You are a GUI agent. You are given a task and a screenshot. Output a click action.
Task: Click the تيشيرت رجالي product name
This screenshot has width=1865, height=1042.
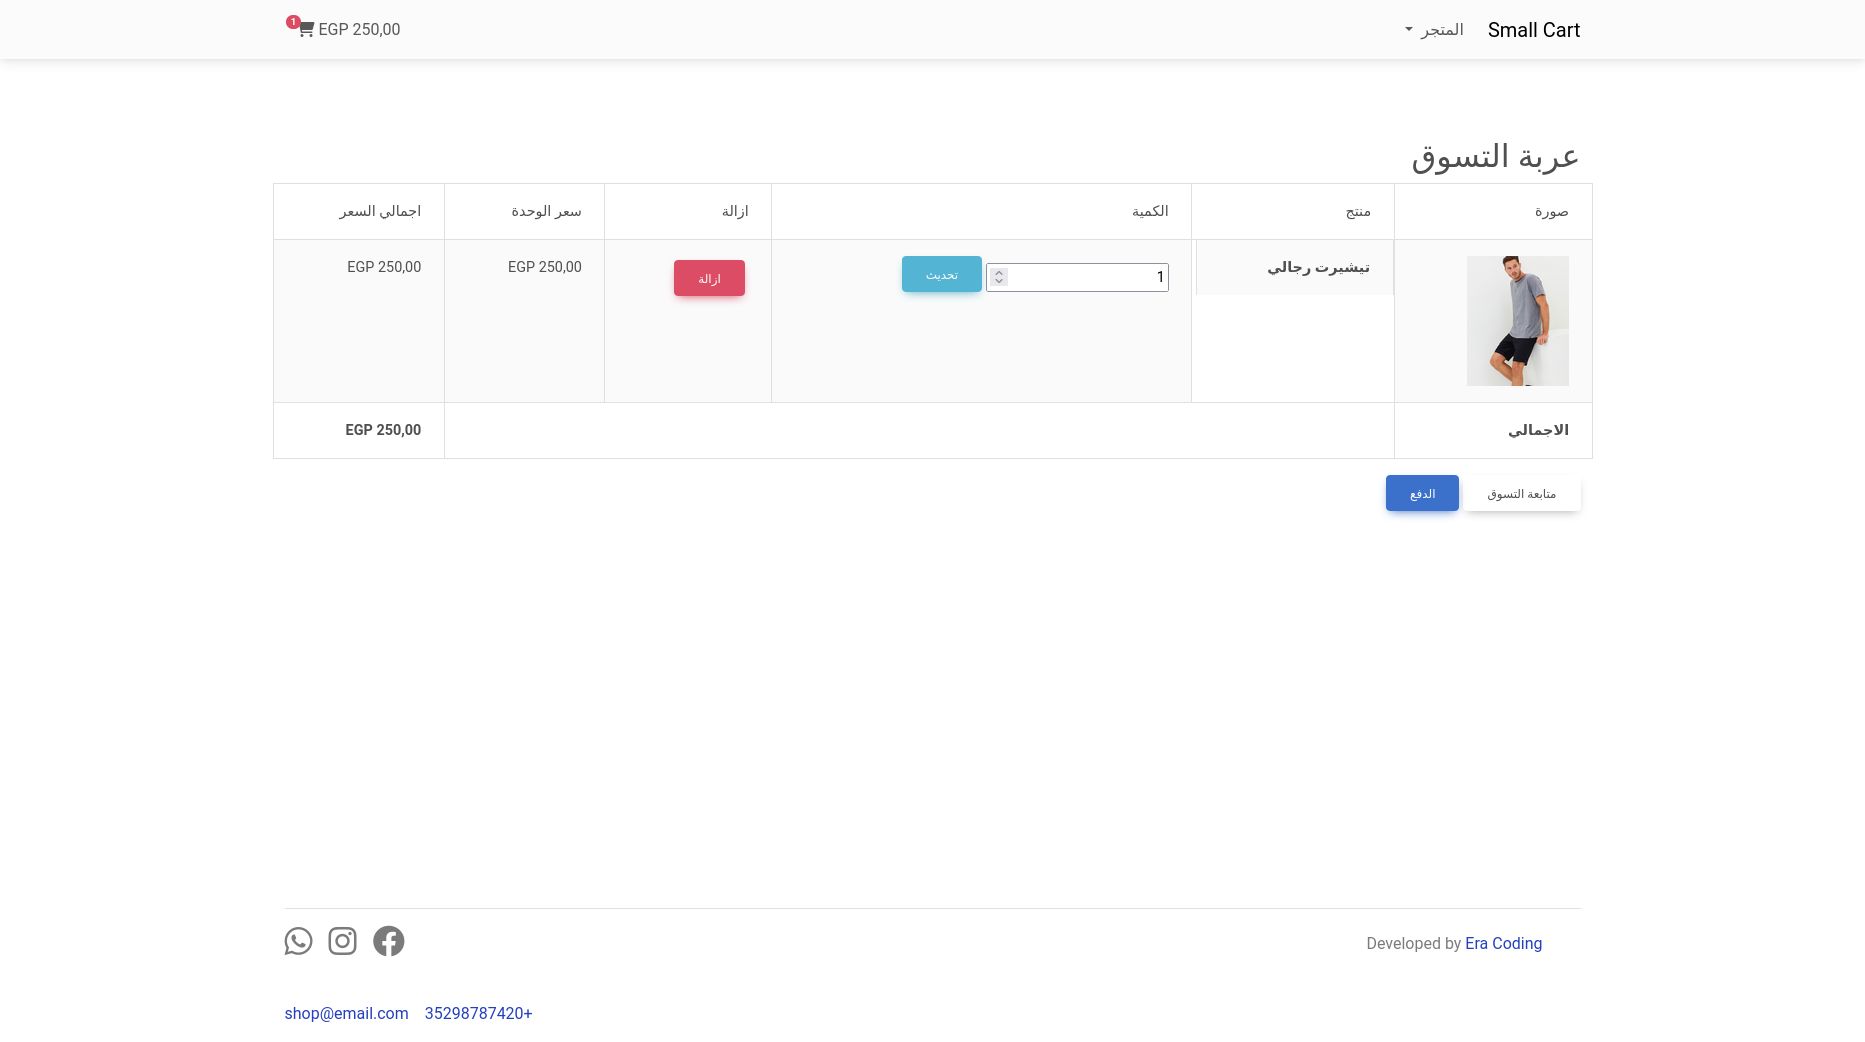coord(1318,267)
